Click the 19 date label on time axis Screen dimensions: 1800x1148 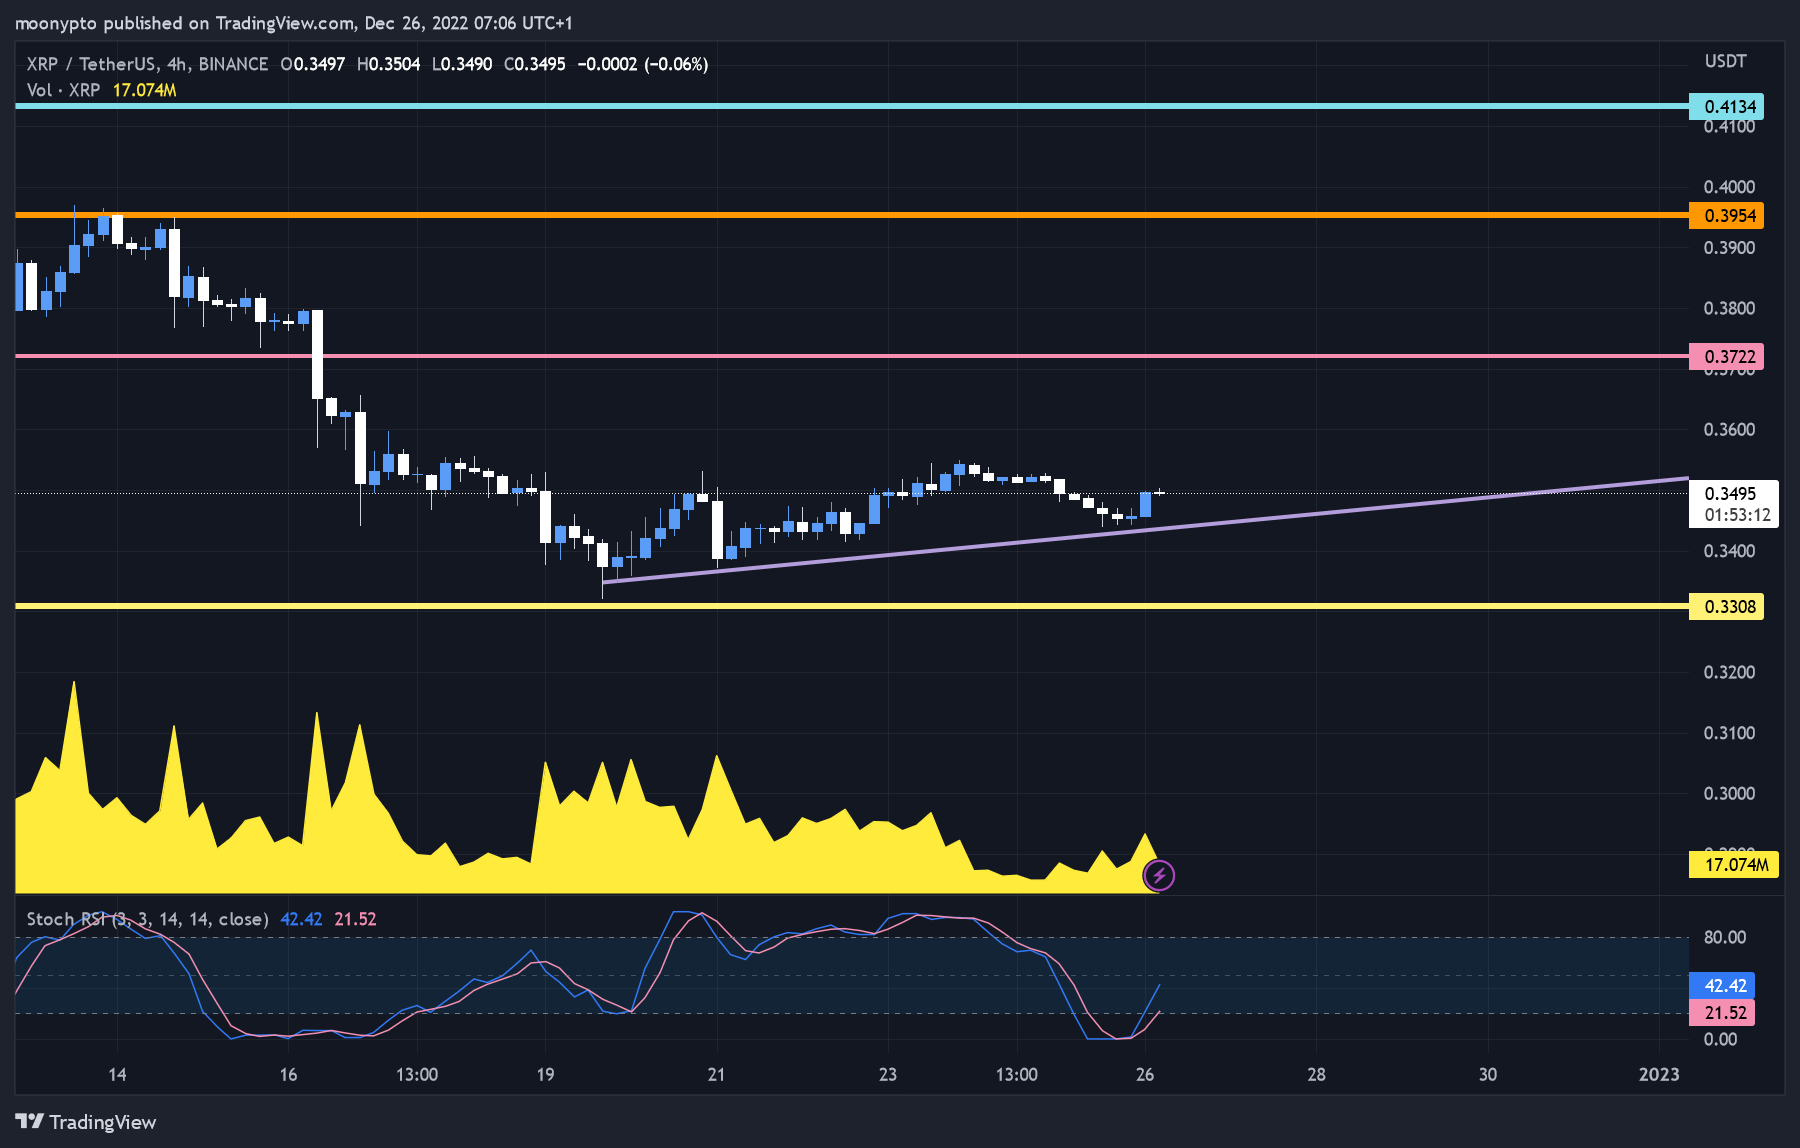click(x=545, y=1074)
